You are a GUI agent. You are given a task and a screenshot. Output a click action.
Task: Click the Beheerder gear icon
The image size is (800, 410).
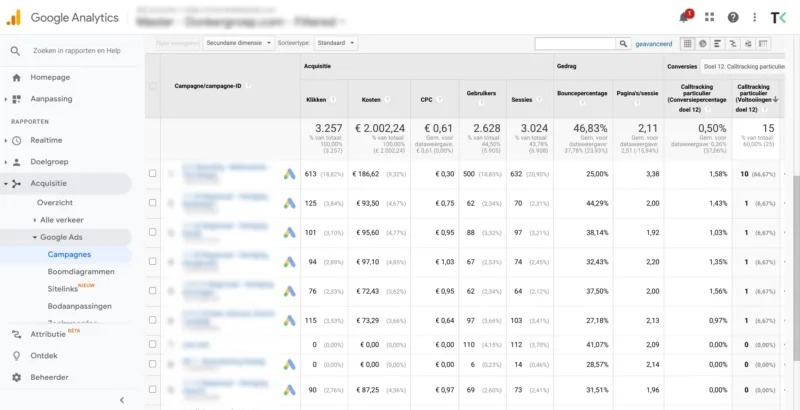click(x=16, y=377)
